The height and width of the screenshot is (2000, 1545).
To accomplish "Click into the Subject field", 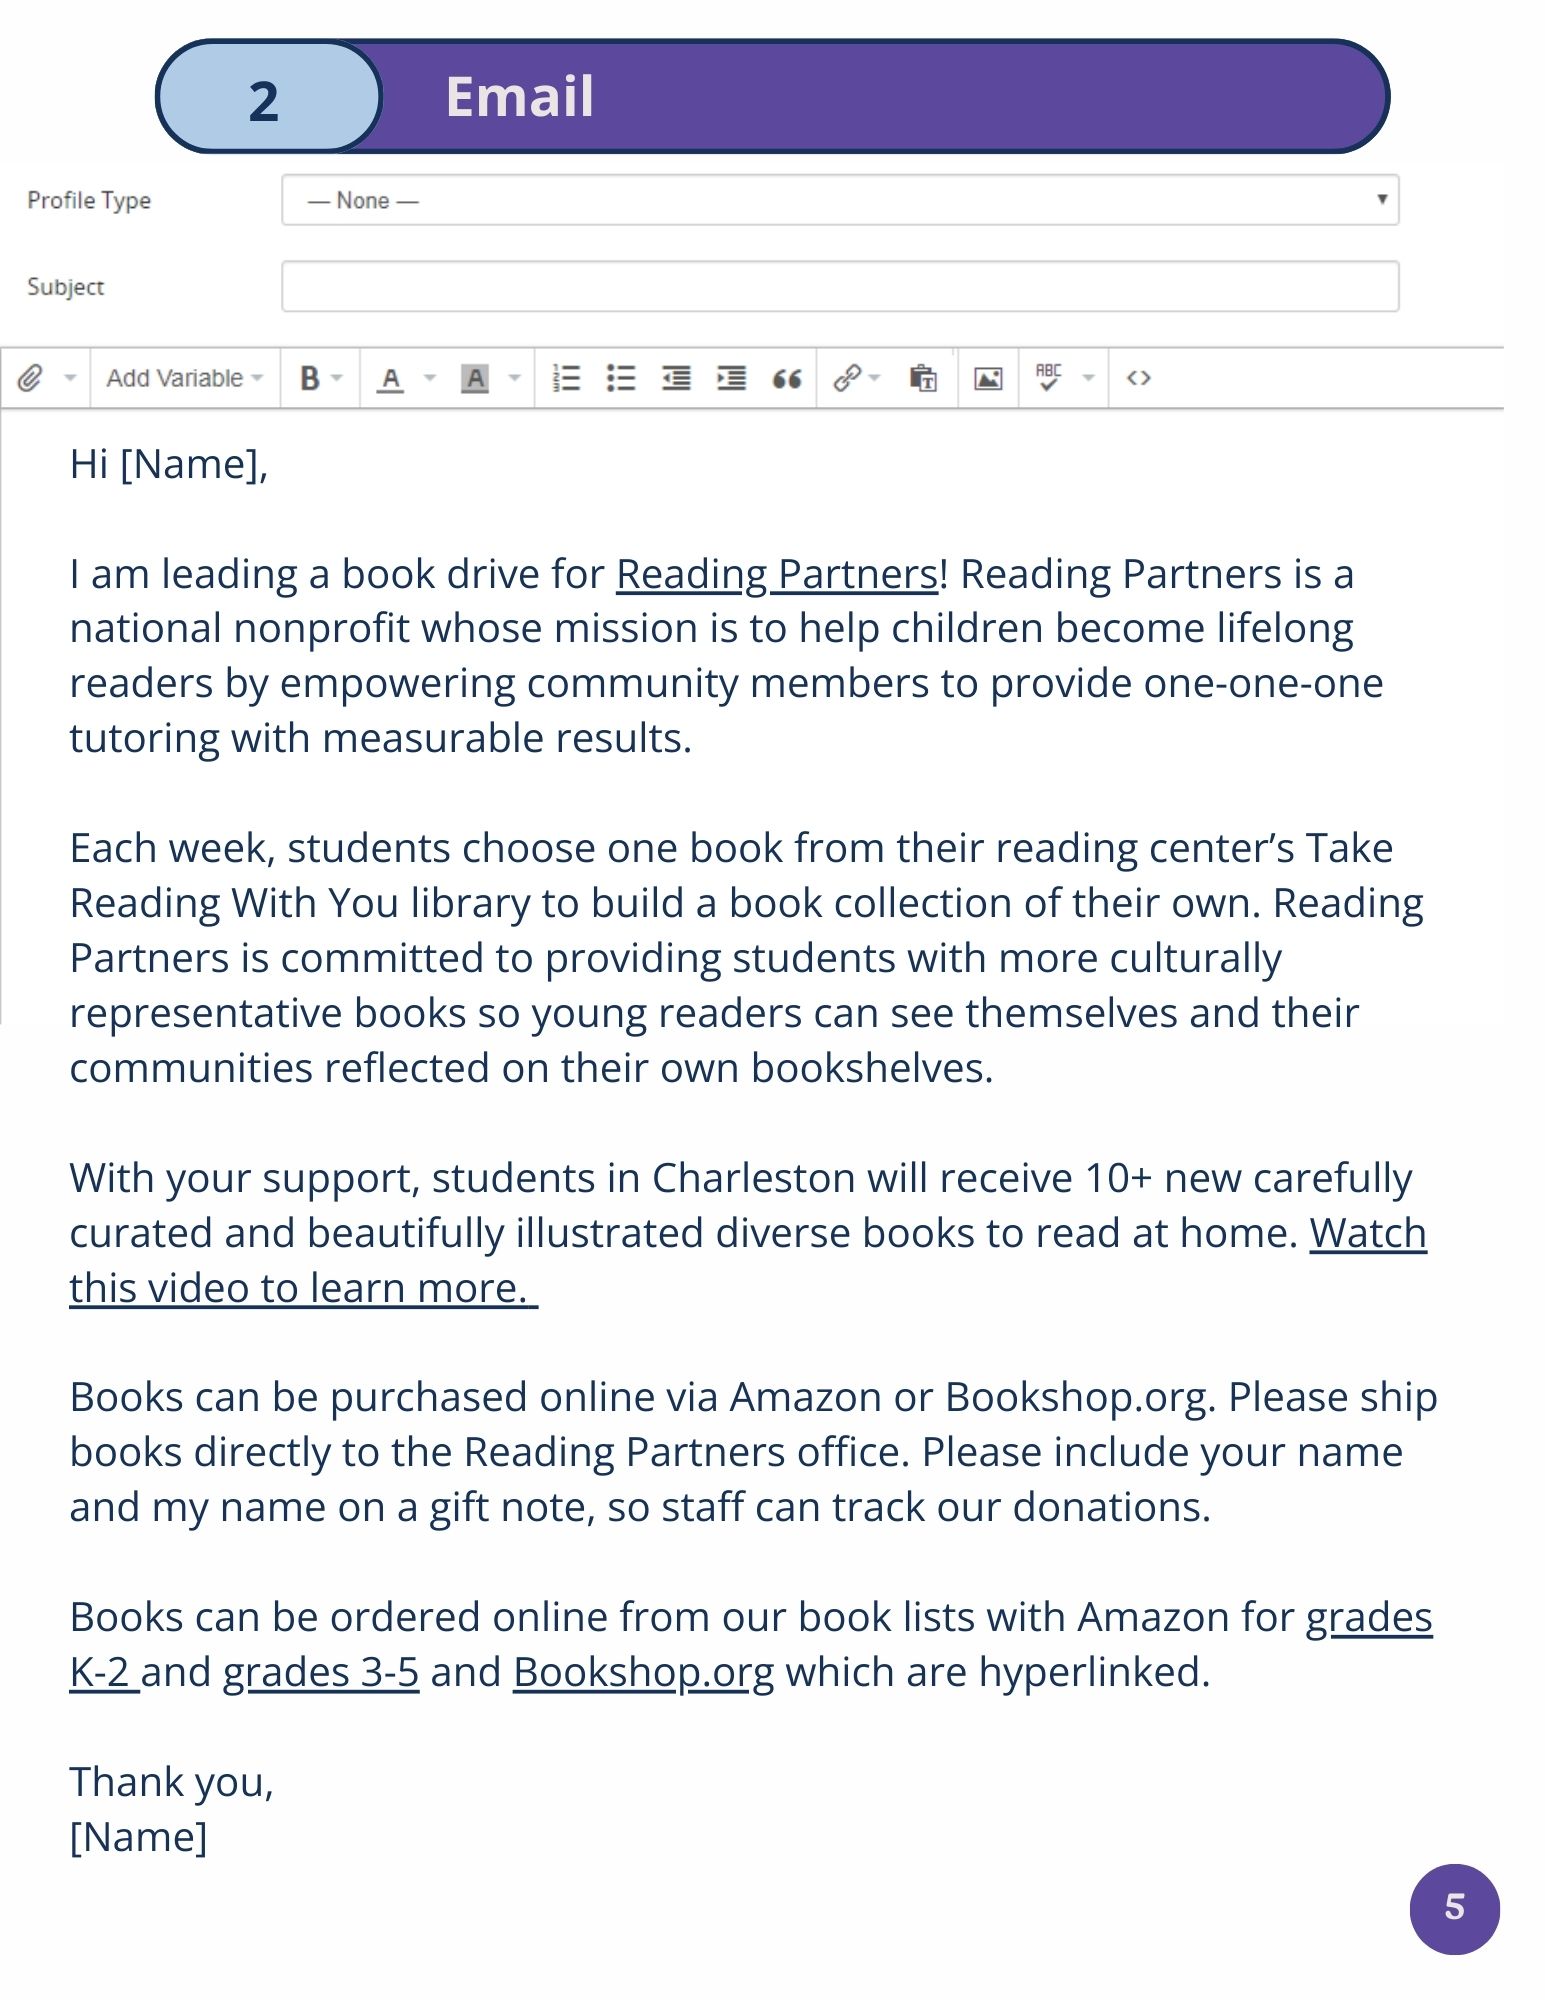I will coord(839,287).
